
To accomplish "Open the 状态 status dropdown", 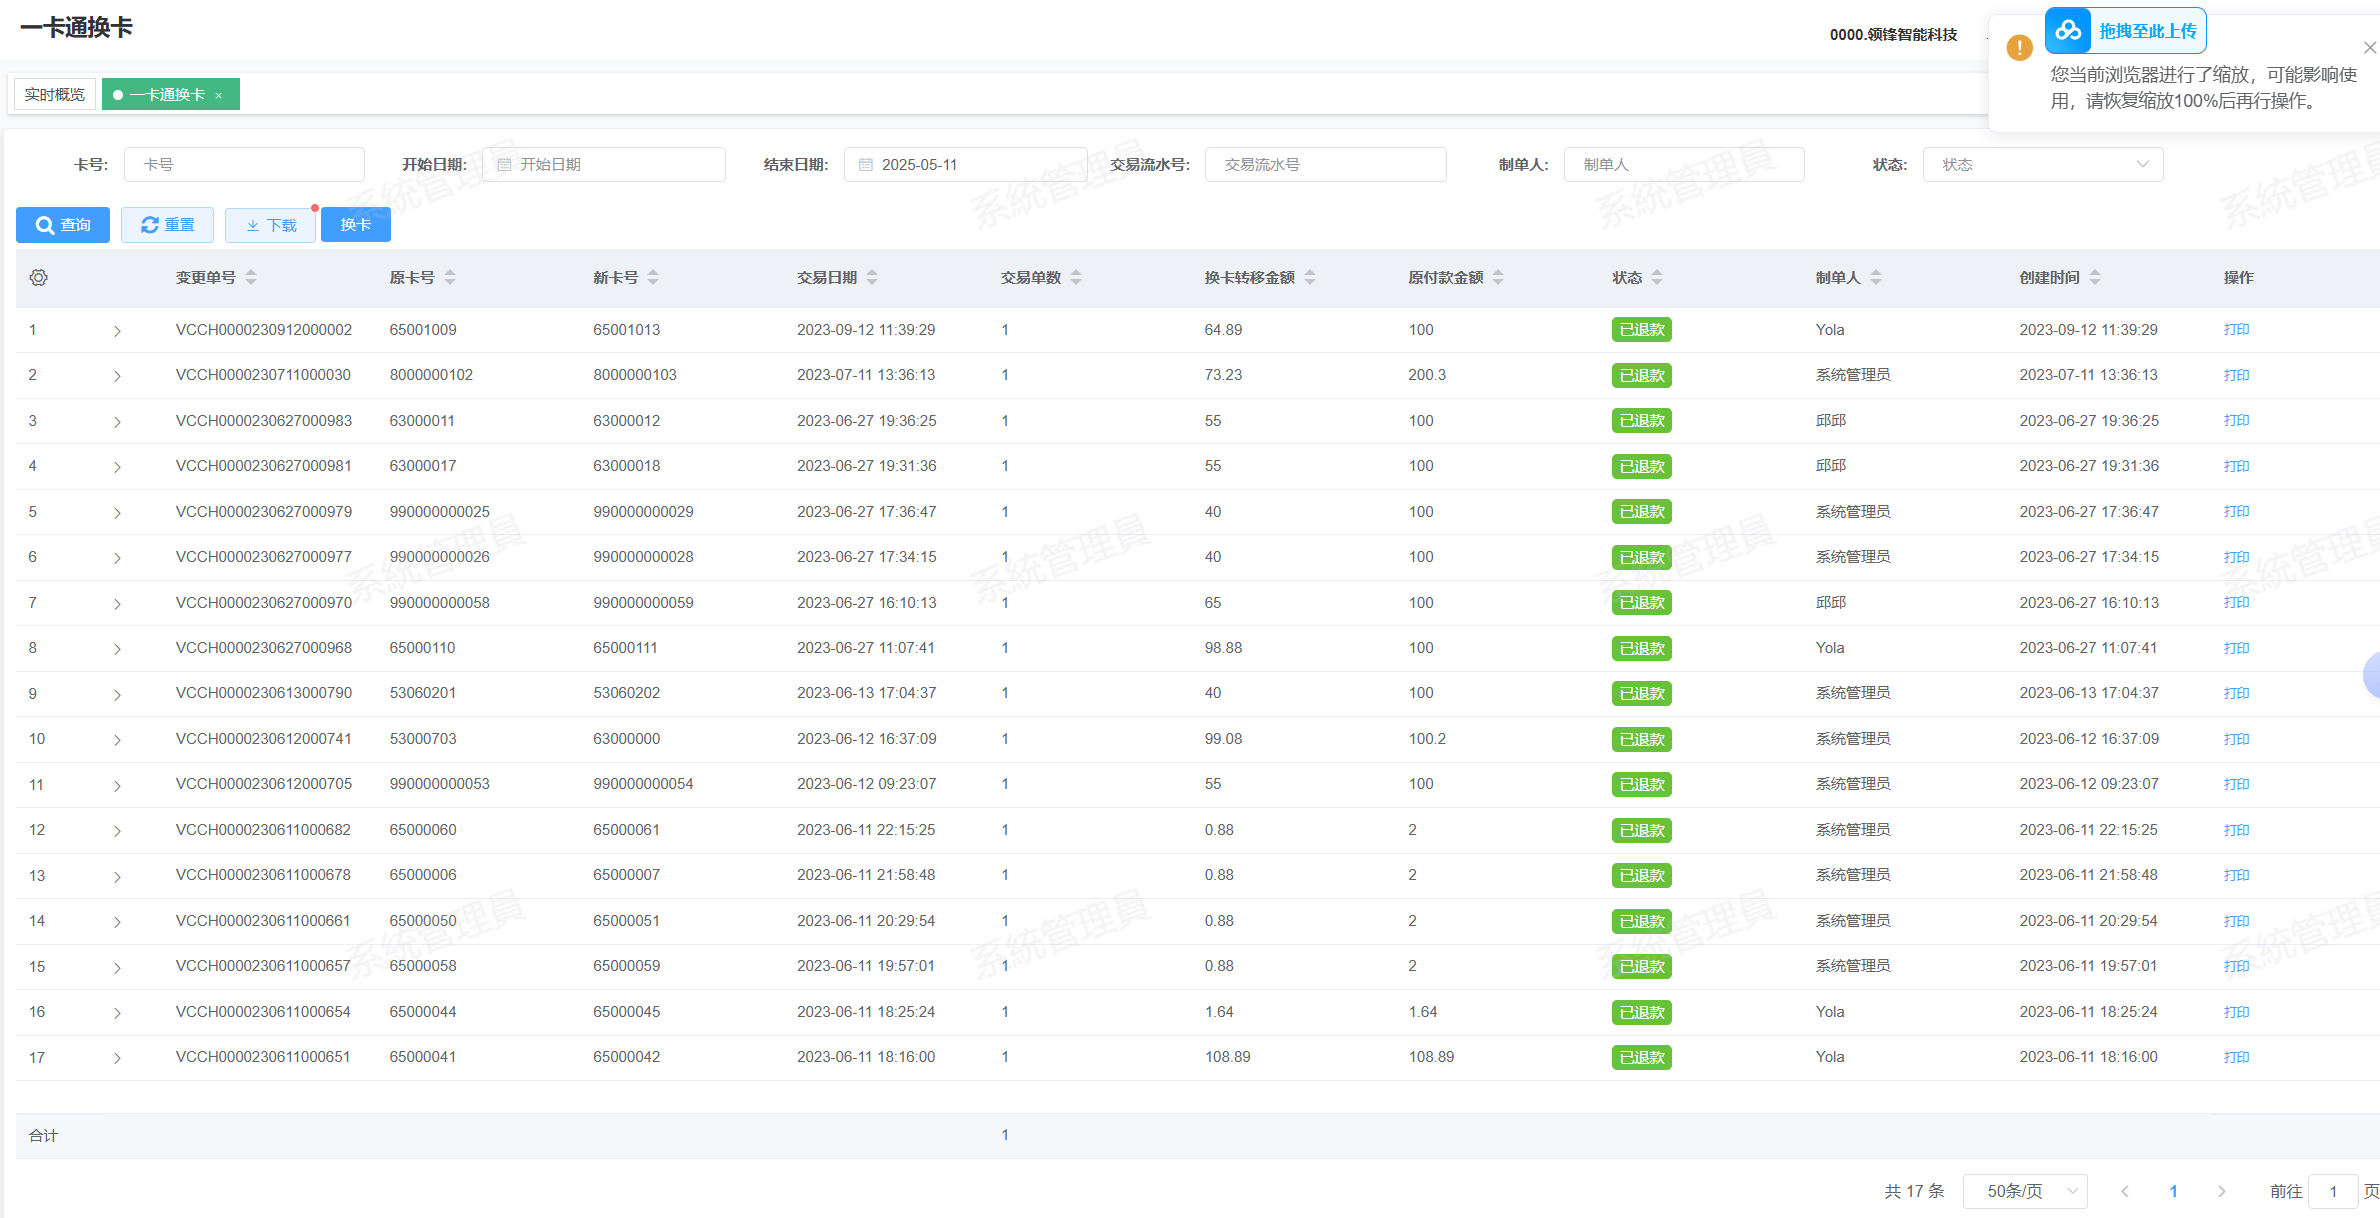I will click(x=2042, y=165).
